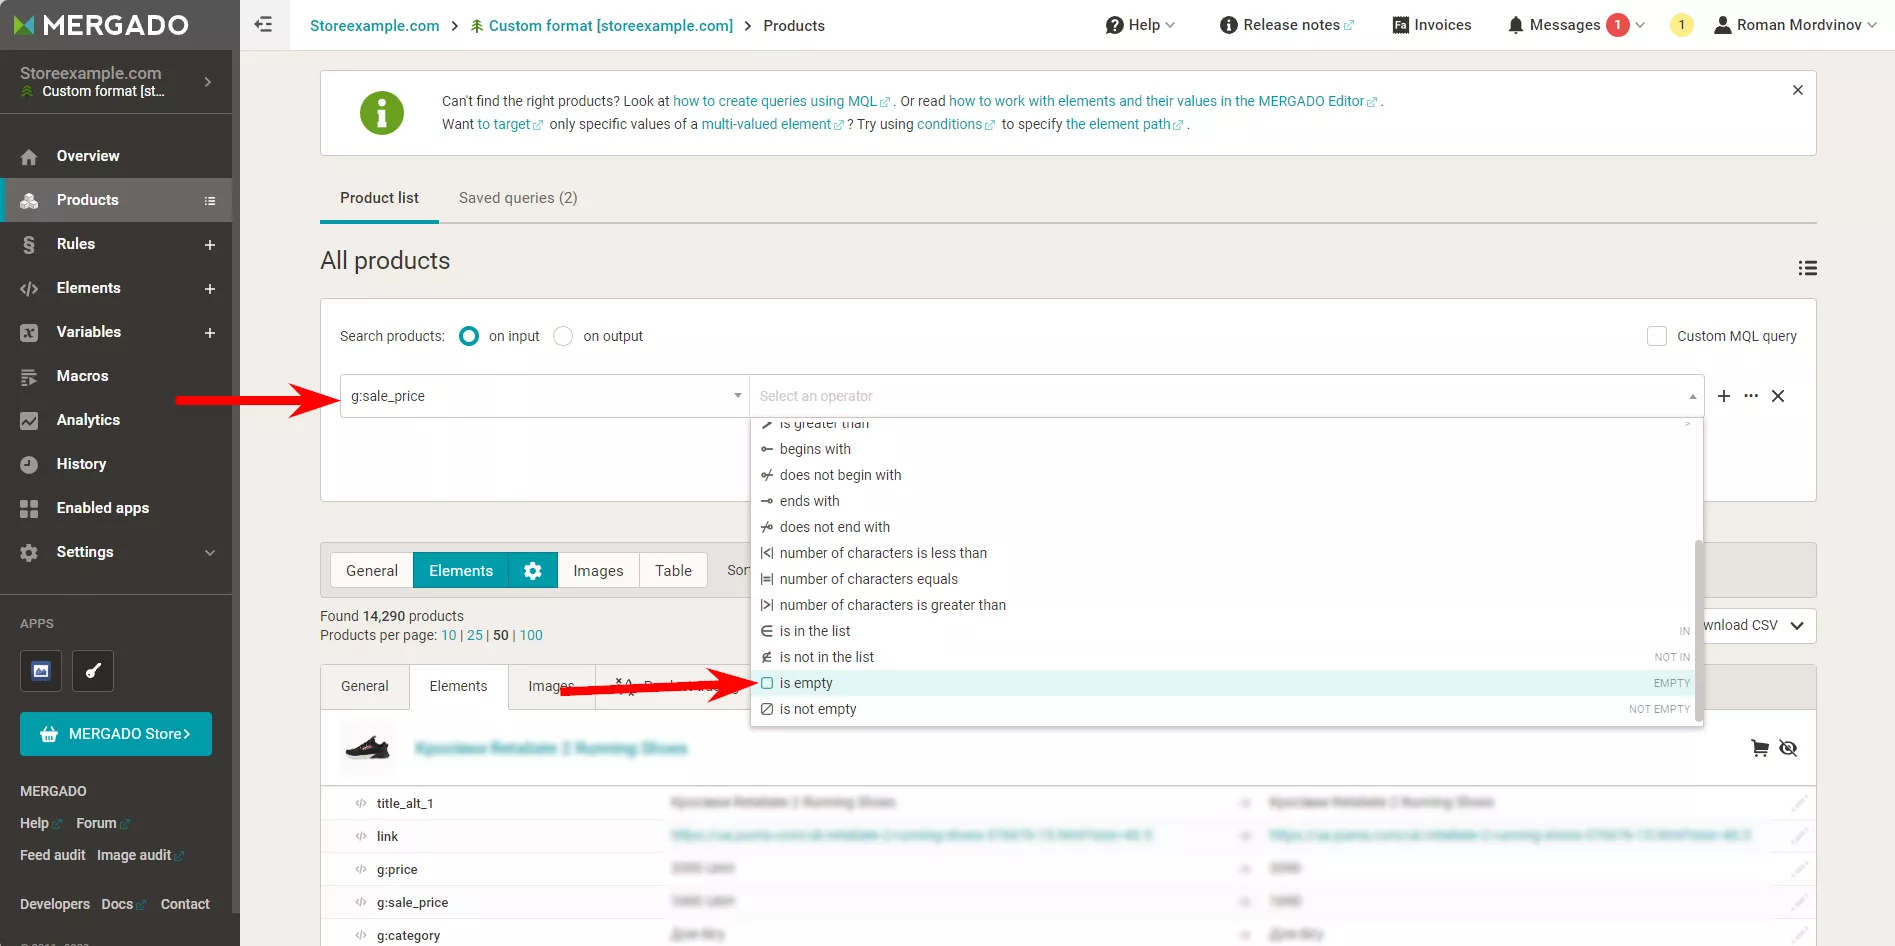Close the info banner

coord(1798,90)
